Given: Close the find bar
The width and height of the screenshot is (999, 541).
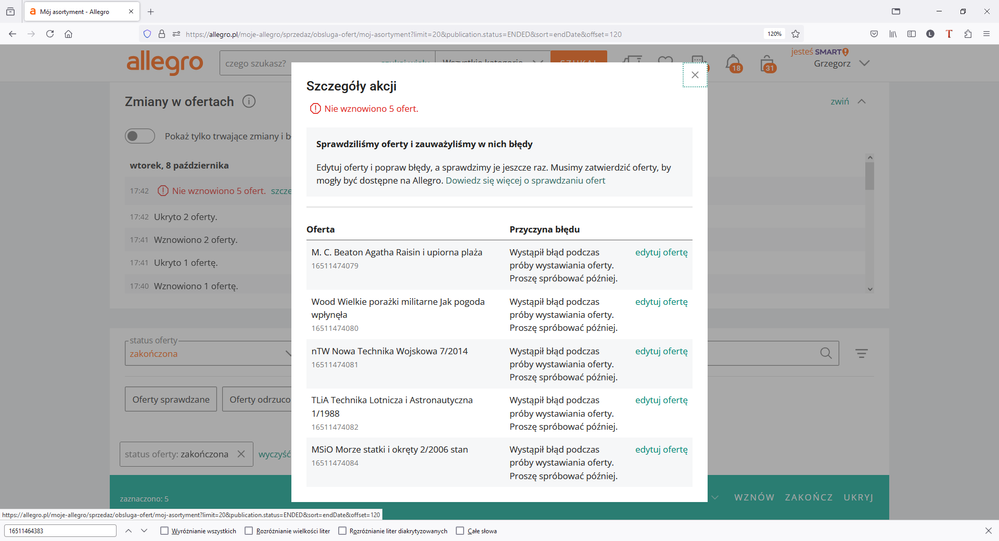Looking at the screenshot, I should point(988,531).
